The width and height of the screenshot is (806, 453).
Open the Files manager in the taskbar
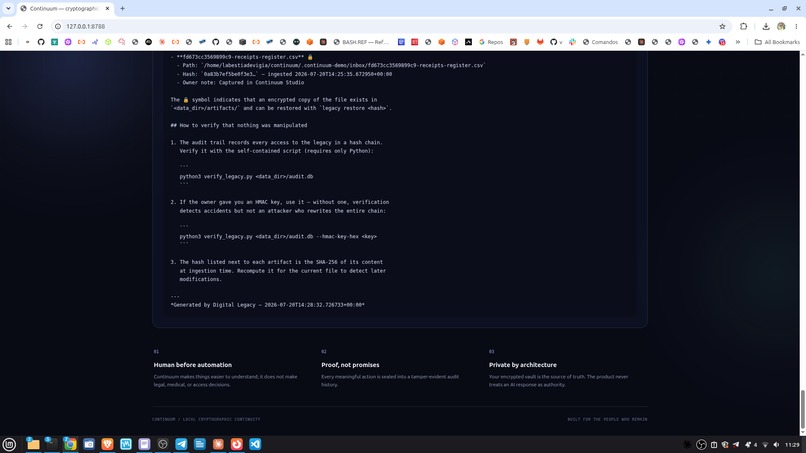pyautogui.click(x=33, y=444)
